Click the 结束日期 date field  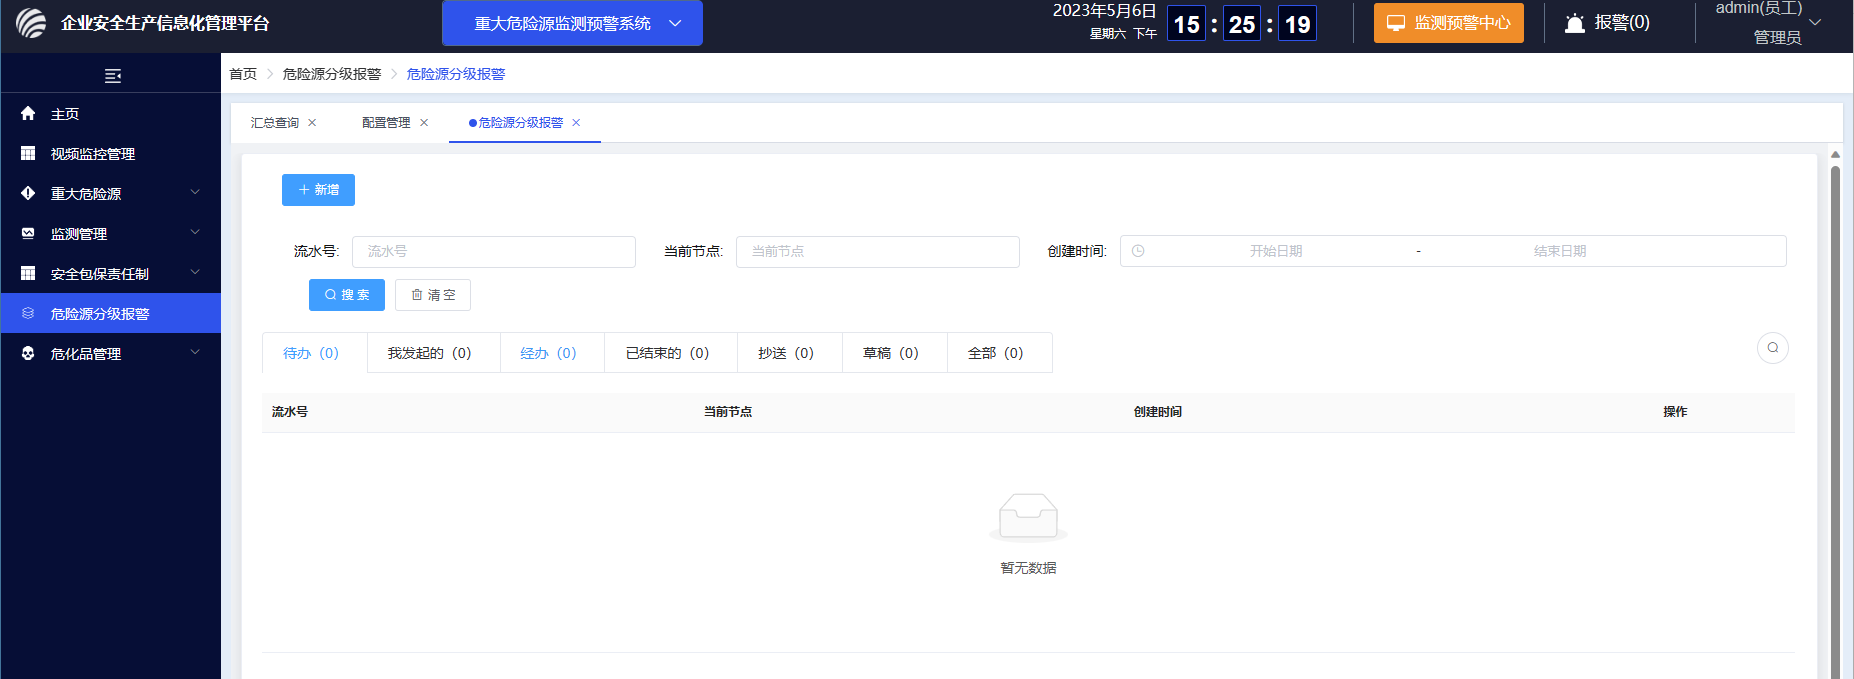(x=1560, y=251)
